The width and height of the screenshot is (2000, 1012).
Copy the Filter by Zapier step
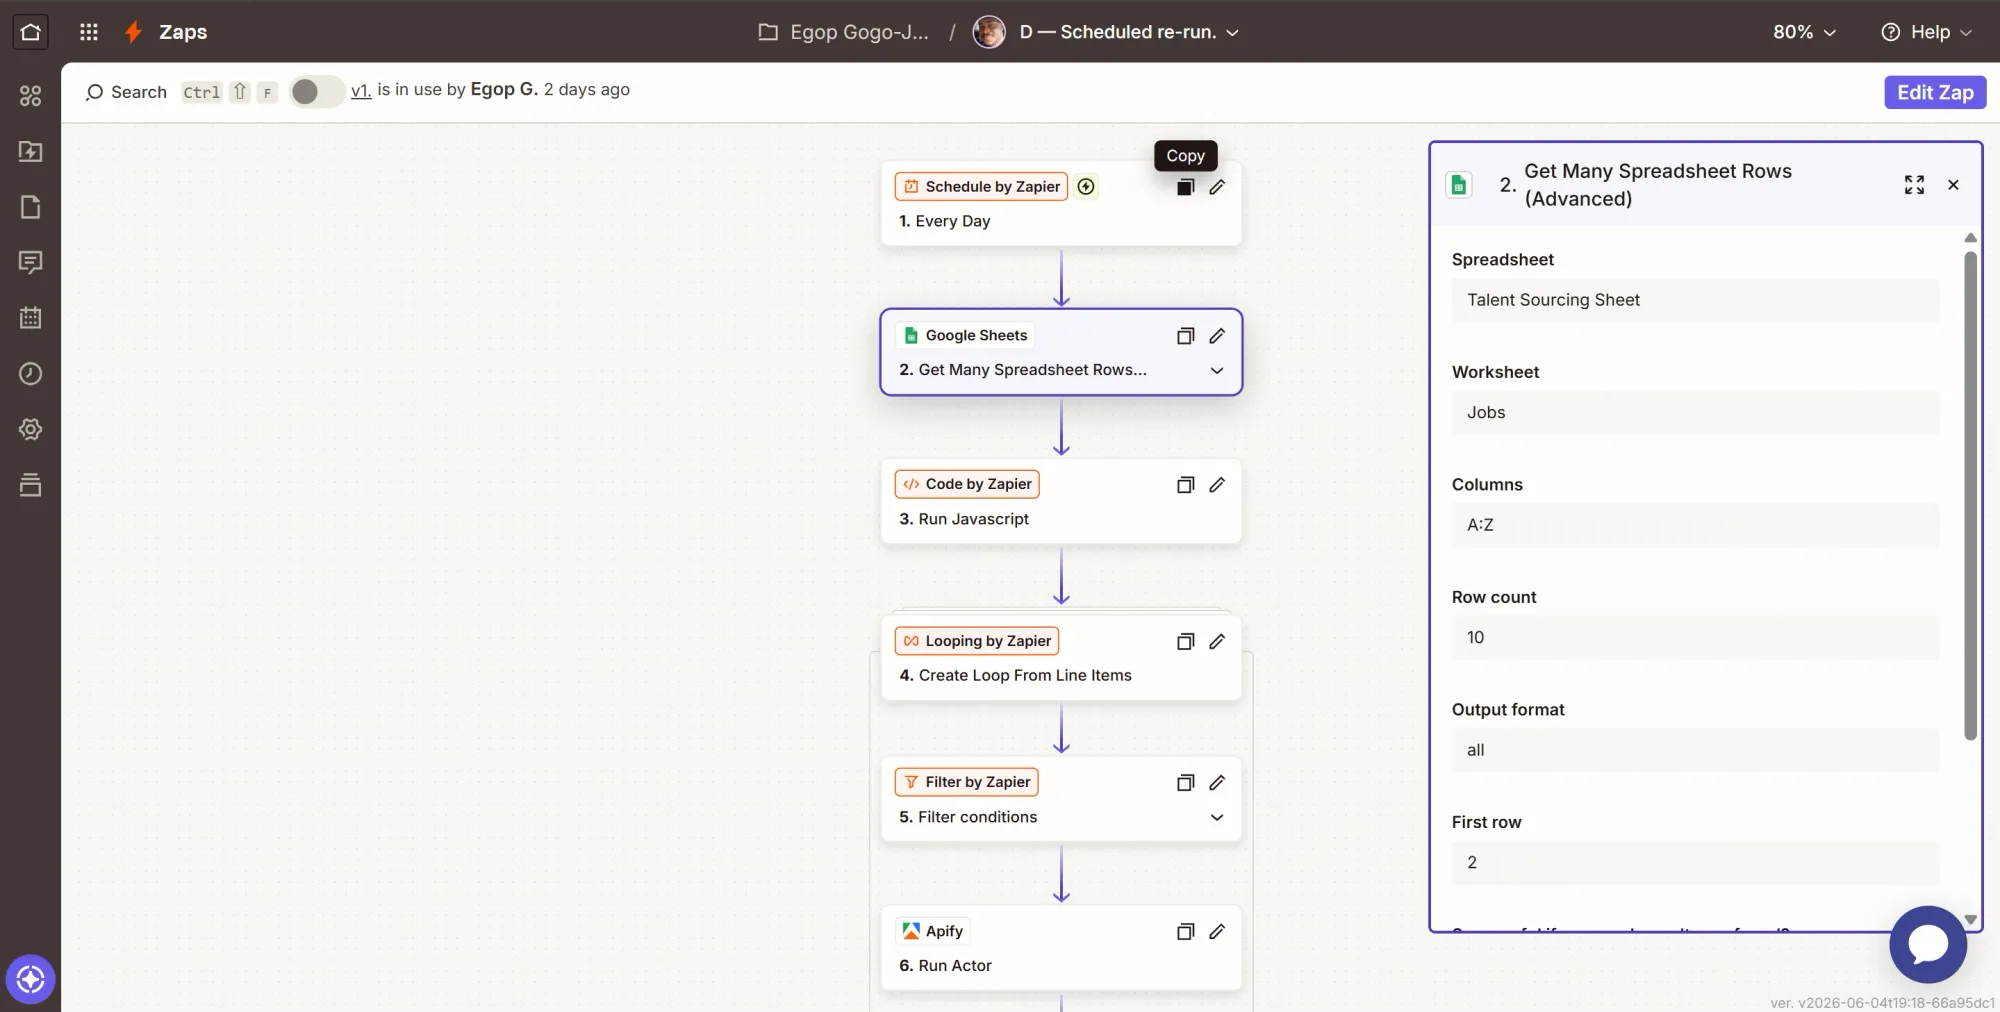click(1185, 783)
